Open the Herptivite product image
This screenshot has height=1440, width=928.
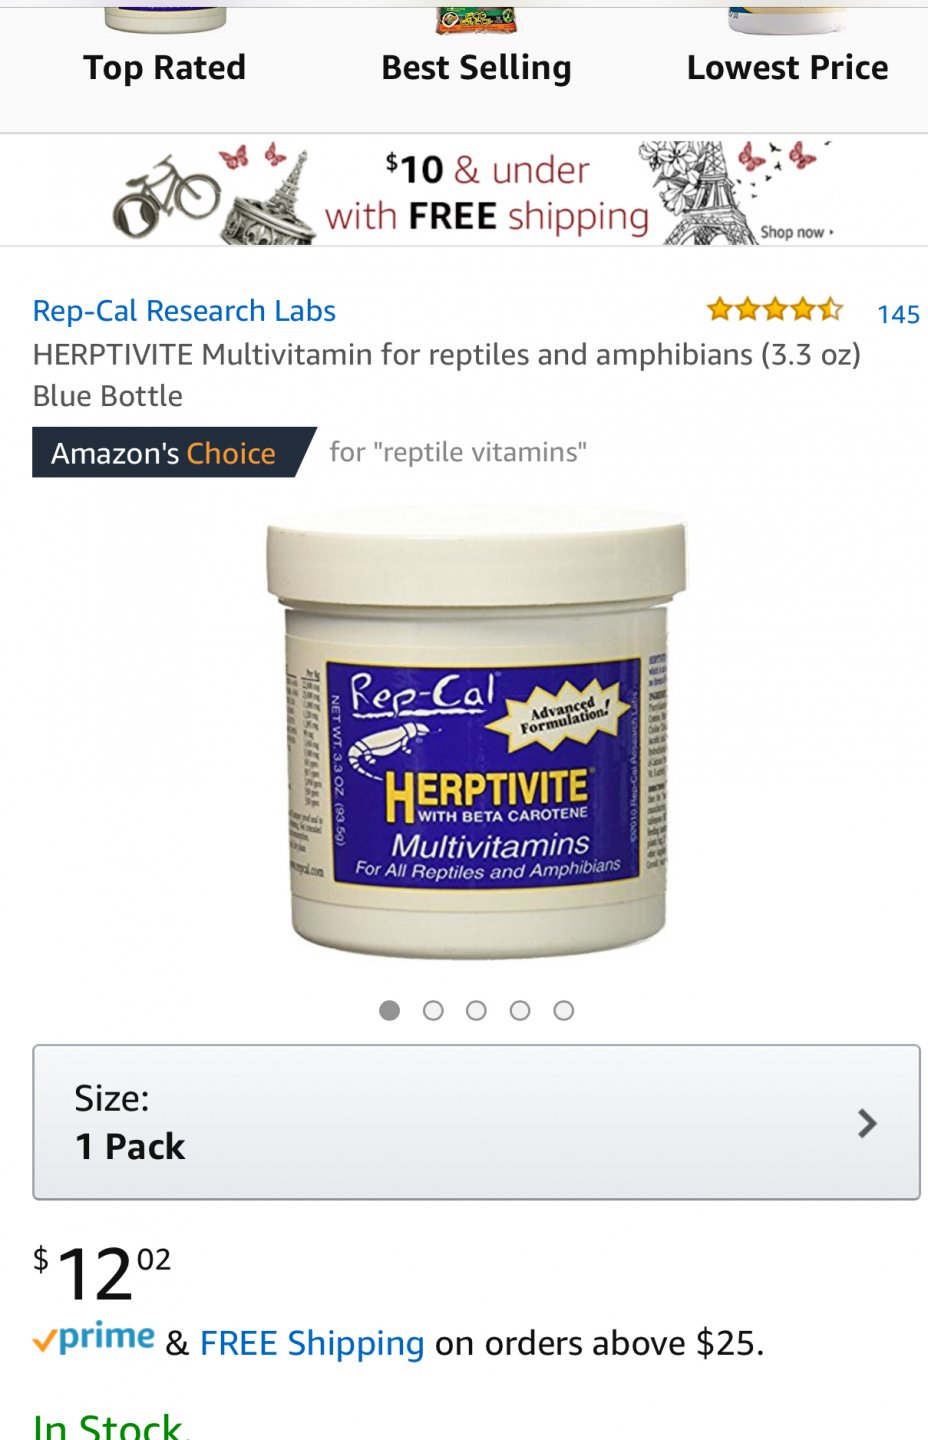(476, 733)
